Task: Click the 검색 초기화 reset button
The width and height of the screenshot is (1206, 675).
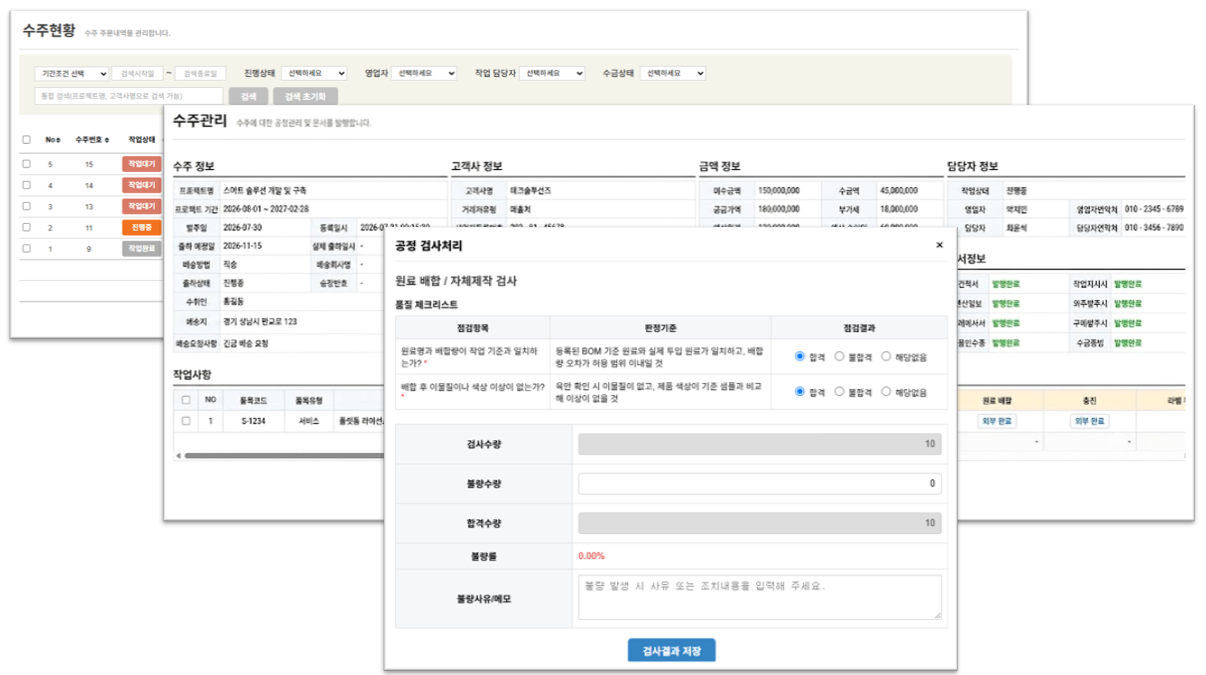Action: point(306,97)
